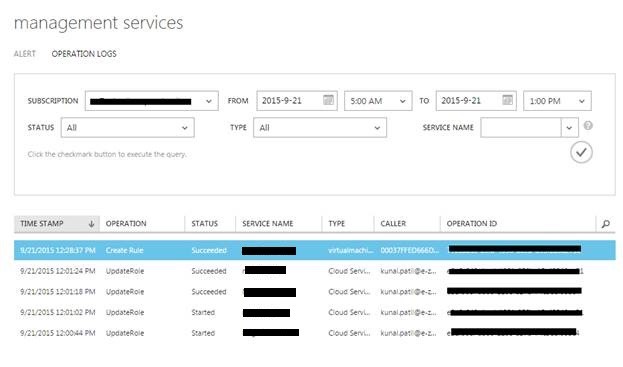623x367 pixels.
Task: Expand the Type filter dropdown
Action: click(x=320, y=128)
